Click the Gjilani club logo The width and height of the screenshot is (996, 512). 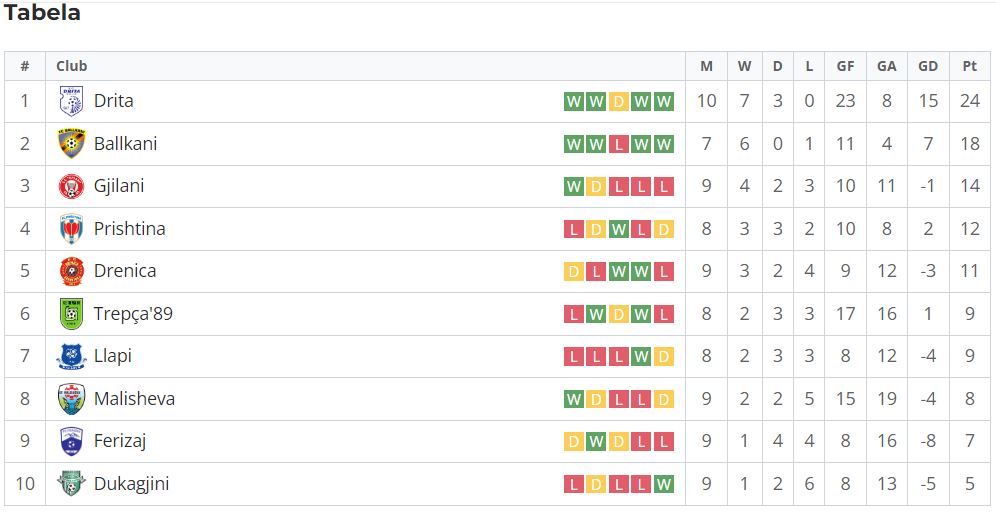71,186
